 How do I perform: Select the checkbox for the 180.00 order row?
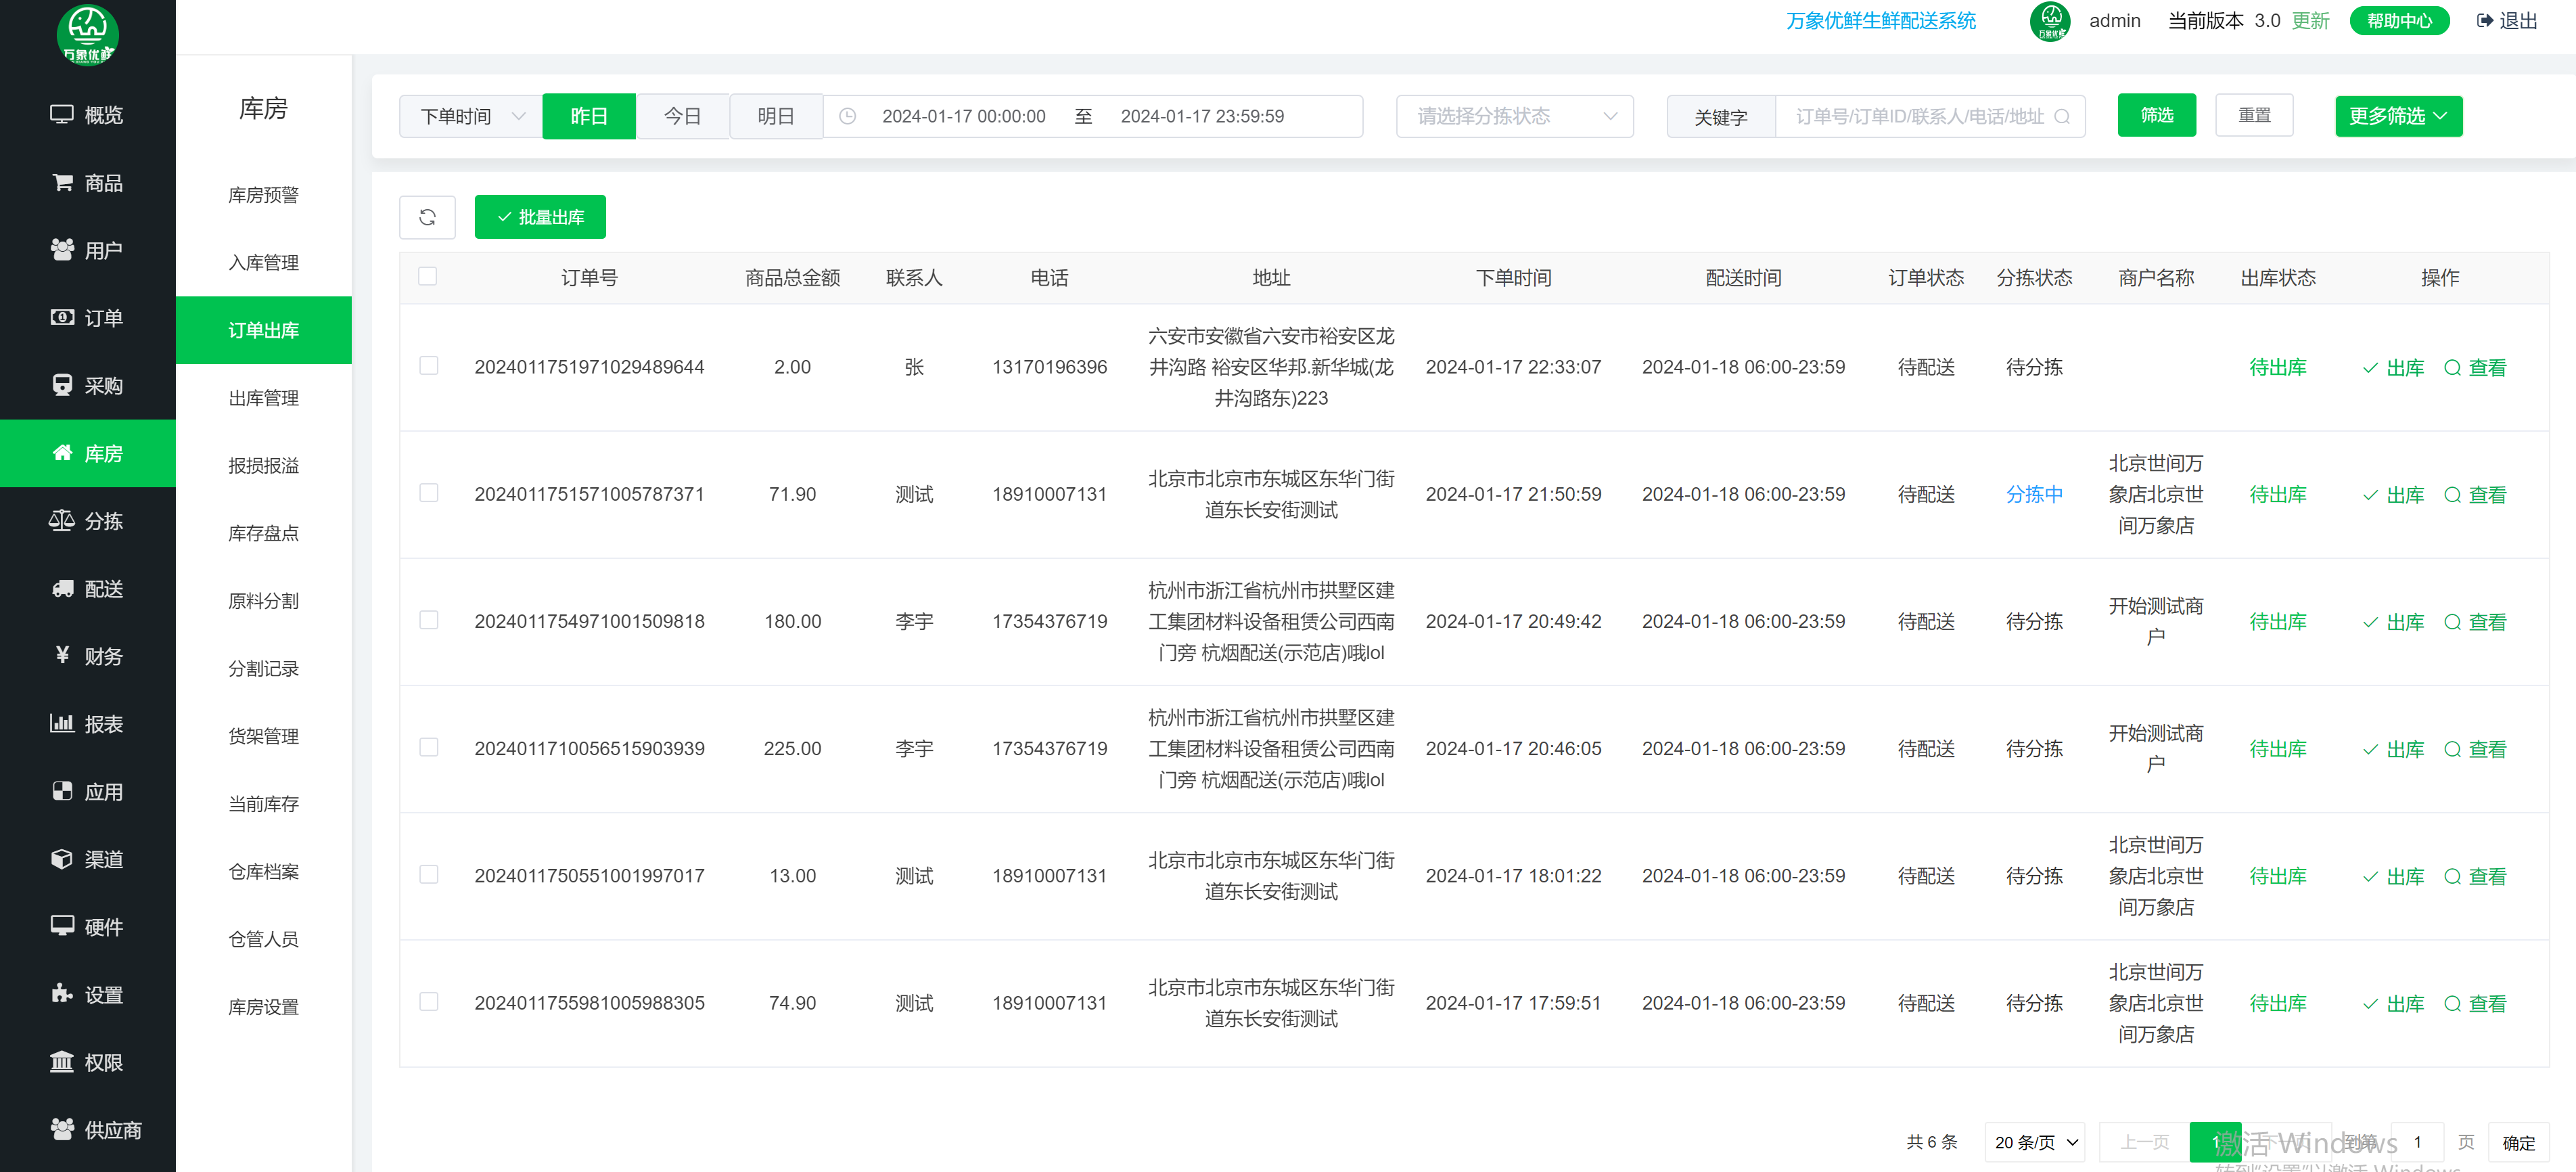(428, 620)
